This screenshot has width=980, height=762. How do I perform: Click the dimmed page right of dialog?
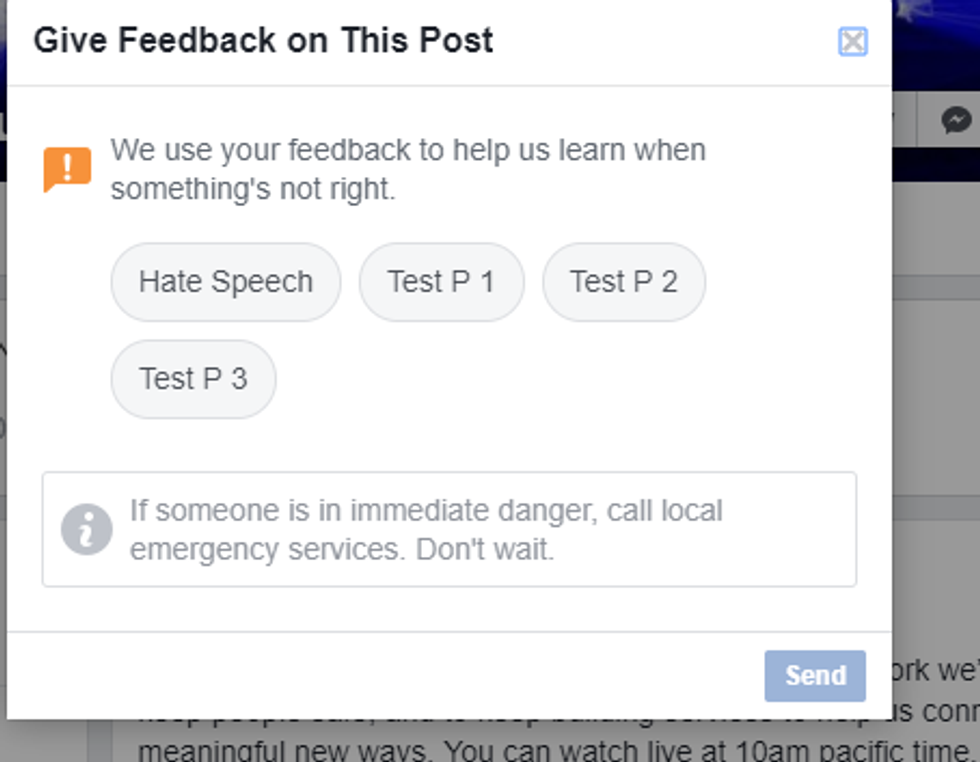click(935, 400)
